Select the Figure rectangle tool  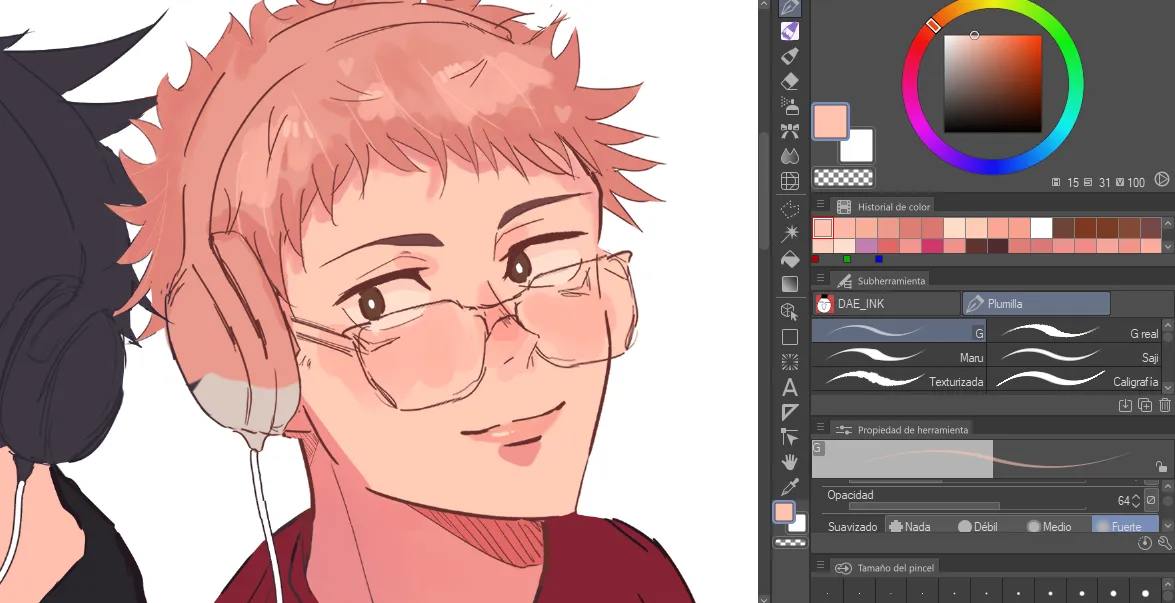[789, 337]
